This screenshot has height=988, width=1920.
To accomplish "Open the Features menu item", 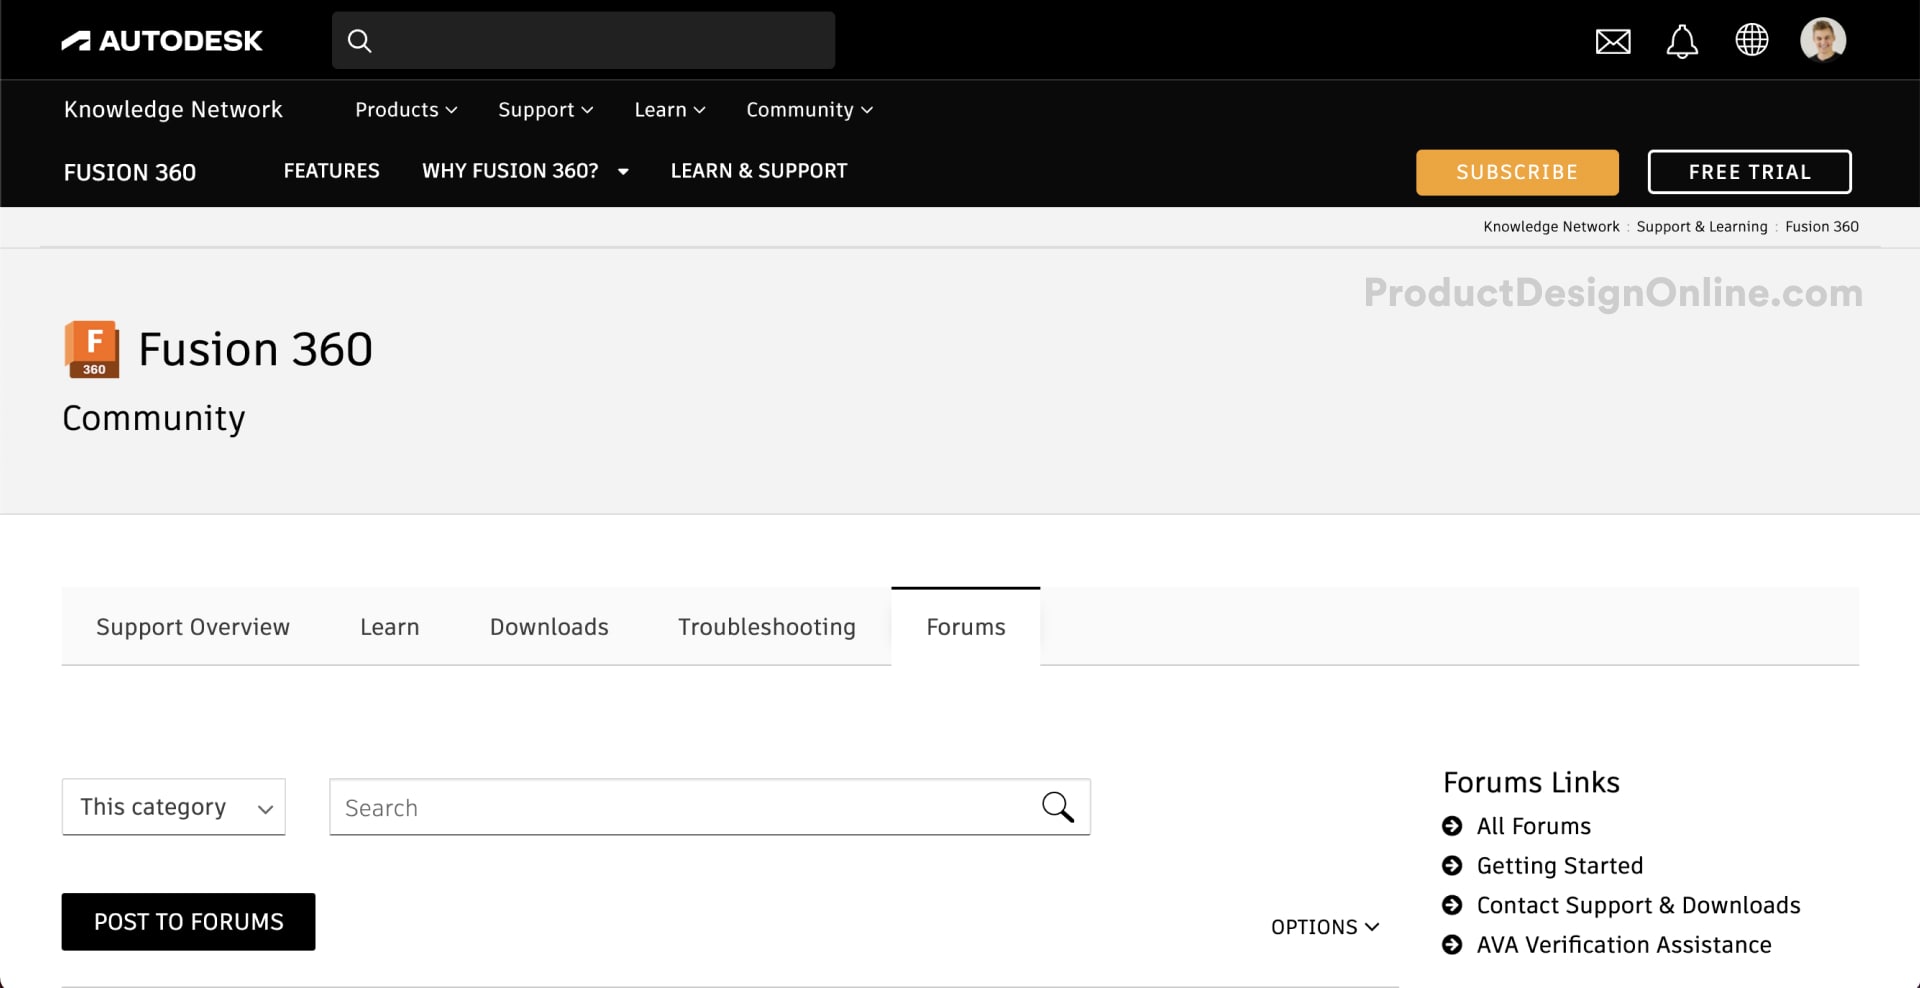I will coord(331,171).
